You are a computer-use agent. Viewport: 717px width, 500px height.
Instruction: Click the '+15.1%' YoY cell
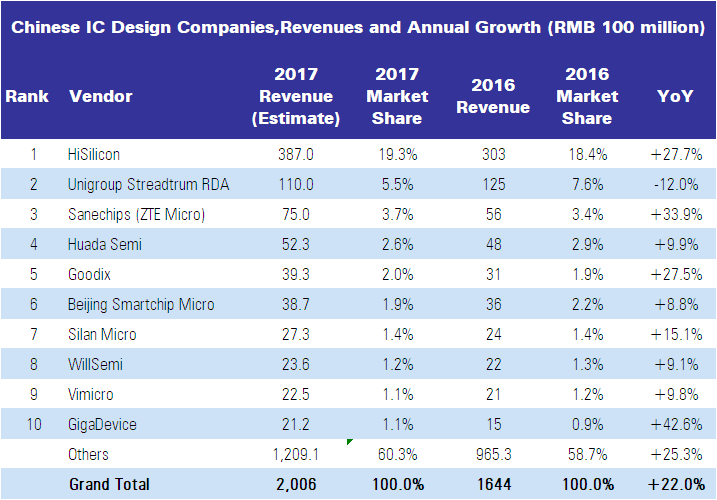676,334
